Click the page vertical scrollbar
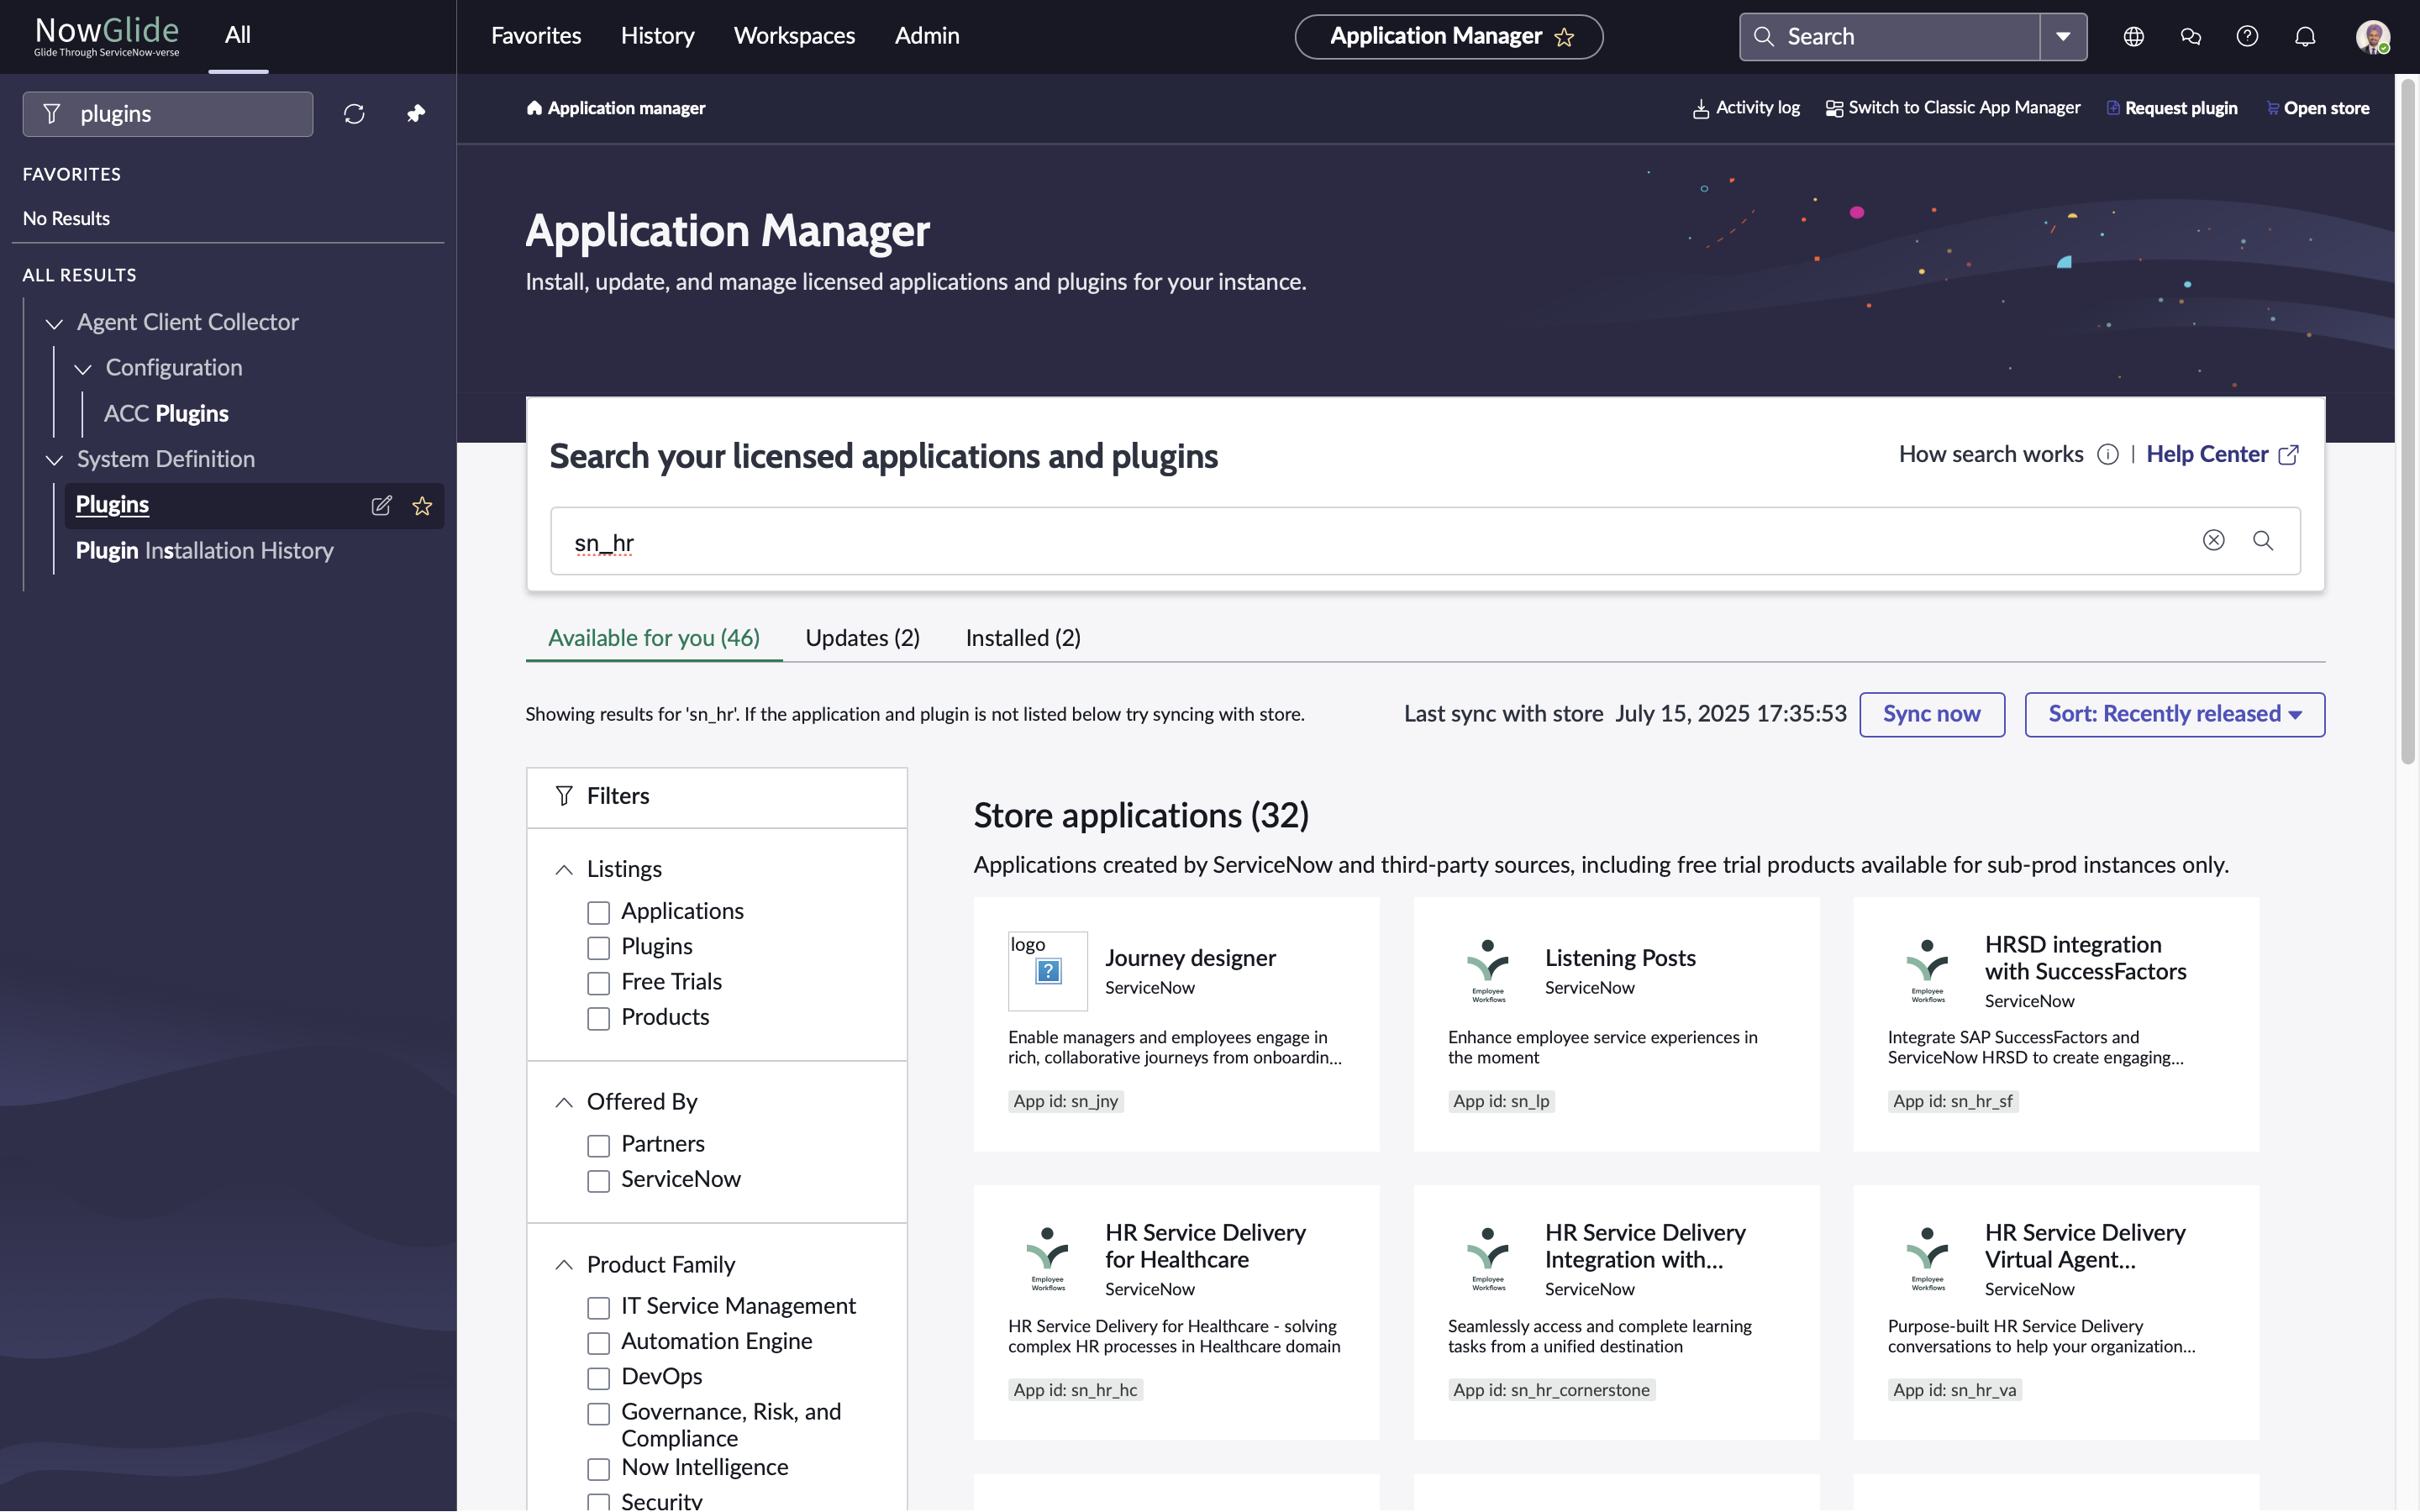 pyautogui.click(x=2407, y=420)
